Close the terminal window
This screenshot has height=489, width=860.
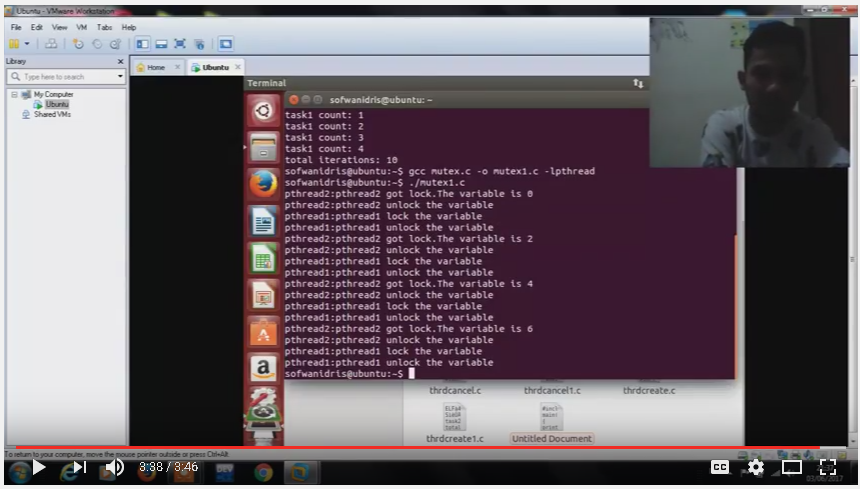[293, 100]
